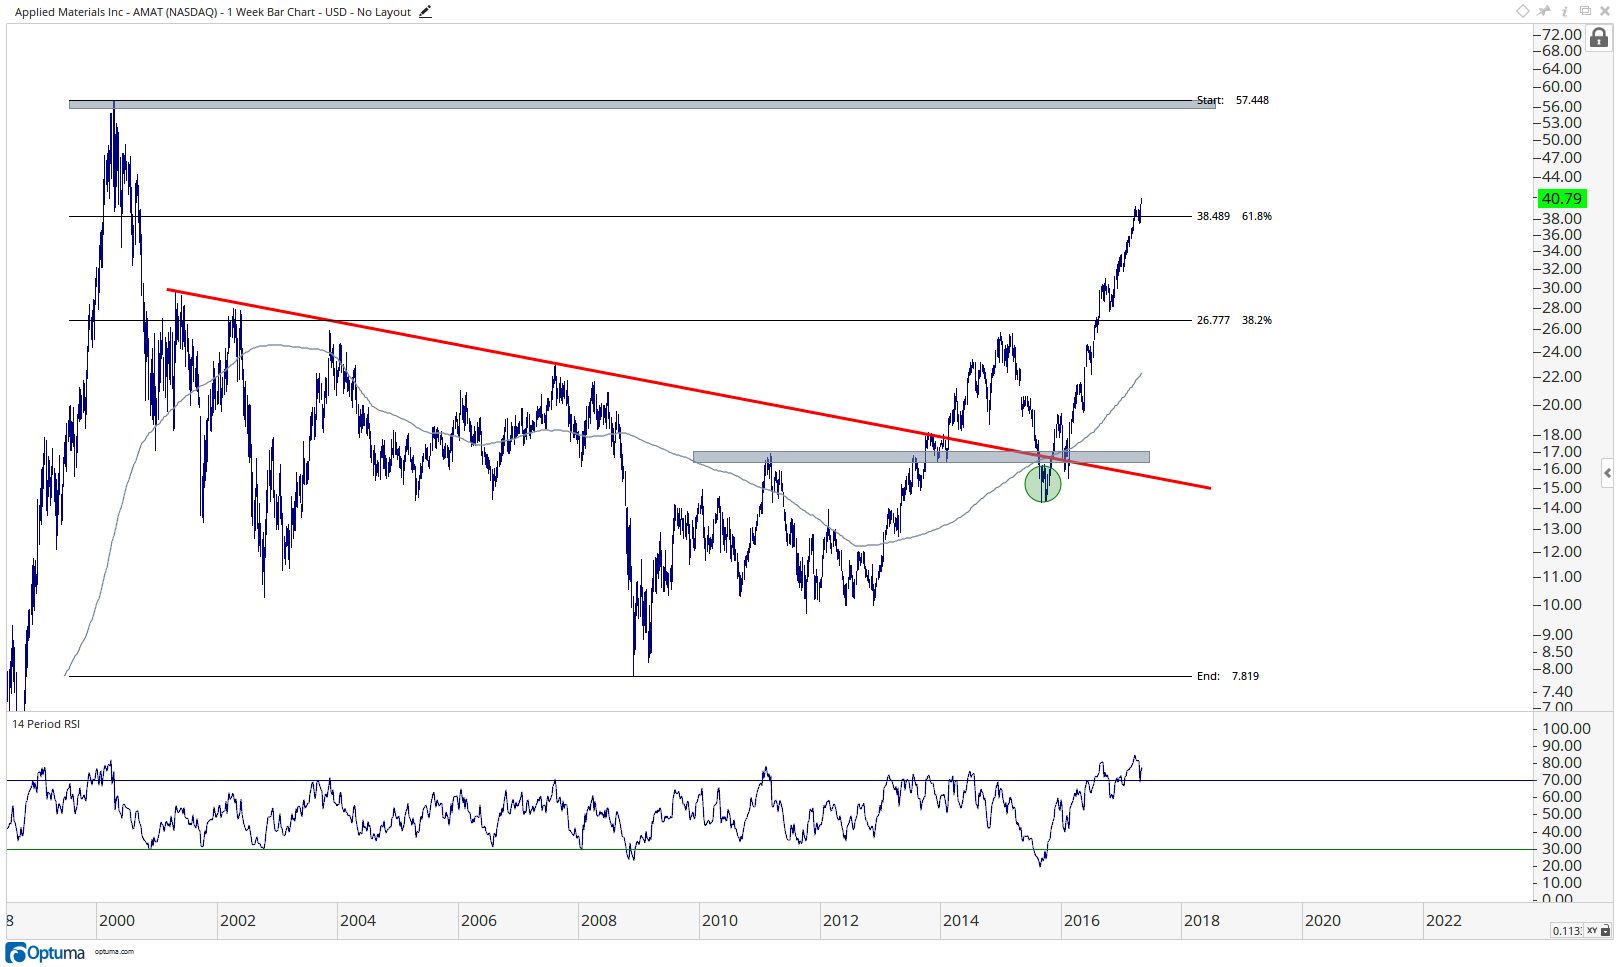Screen dimensions: 1620x967
Task: Pin the chart with the pushpin icon
Action: tap(1544, 11)
